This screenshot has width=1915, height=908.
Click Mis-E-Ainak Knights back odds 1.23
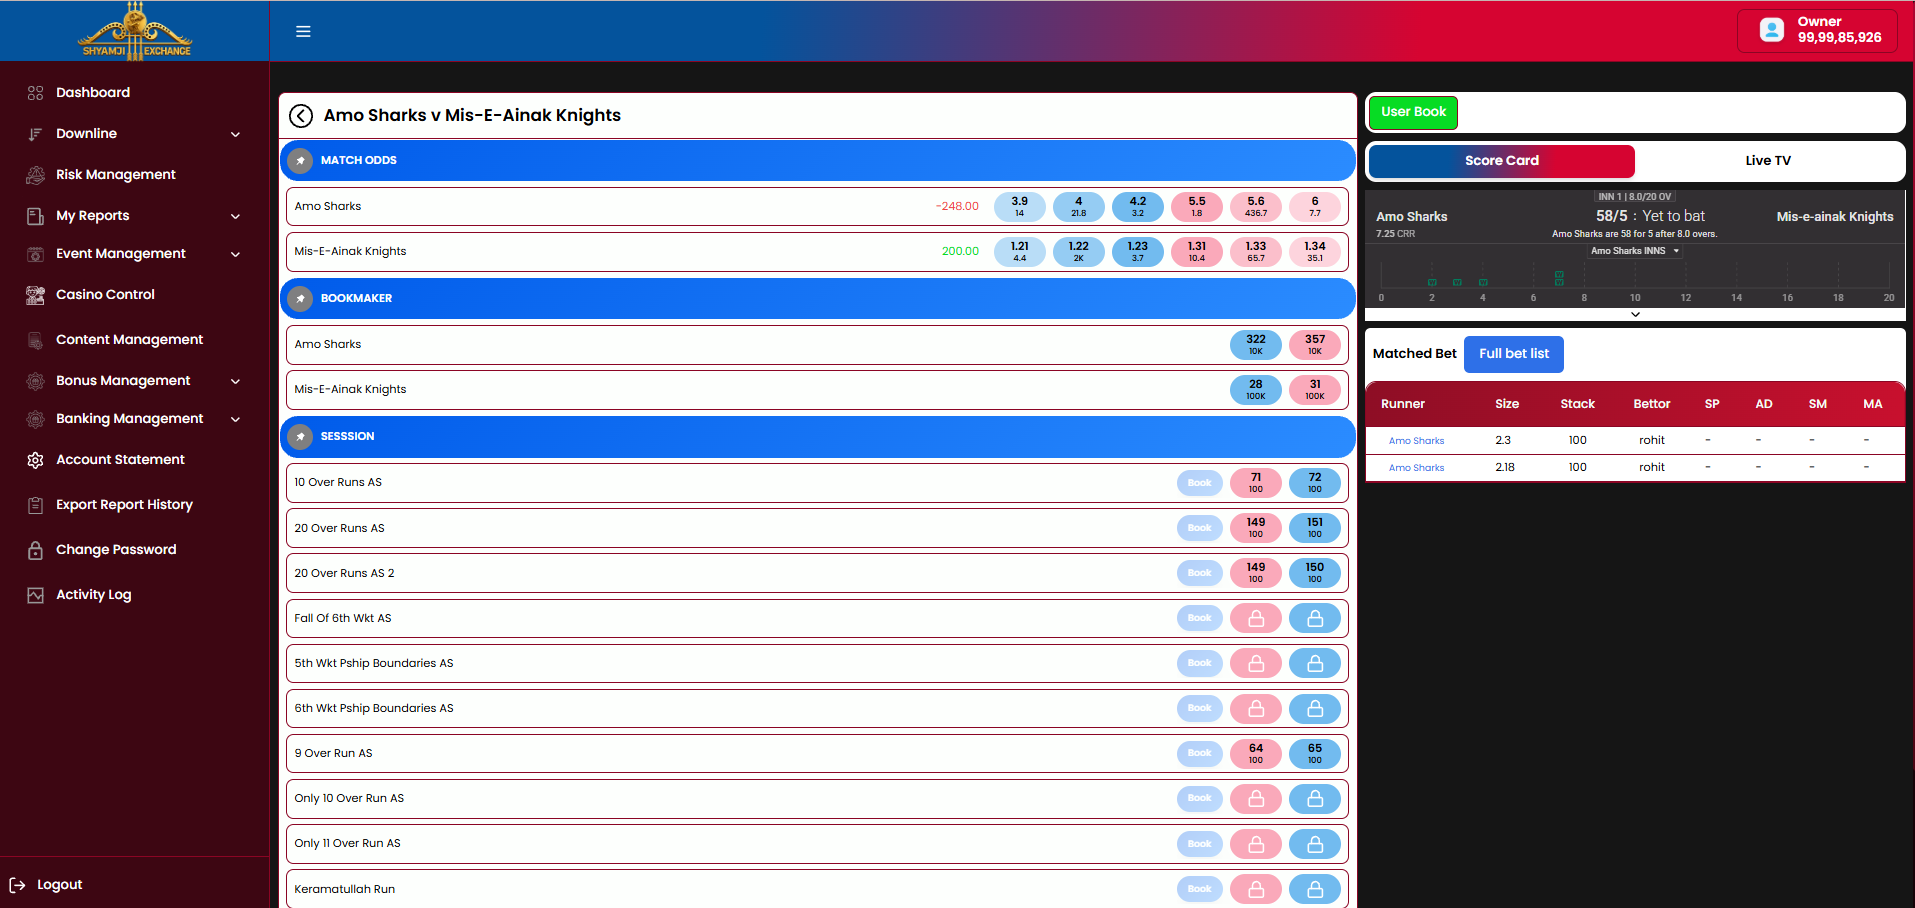point(1138,252)
